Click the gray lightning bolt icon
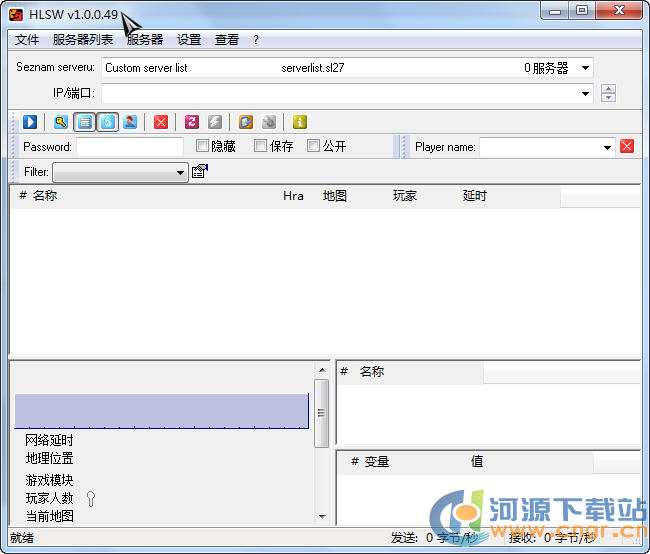 (x=215, y=122)
